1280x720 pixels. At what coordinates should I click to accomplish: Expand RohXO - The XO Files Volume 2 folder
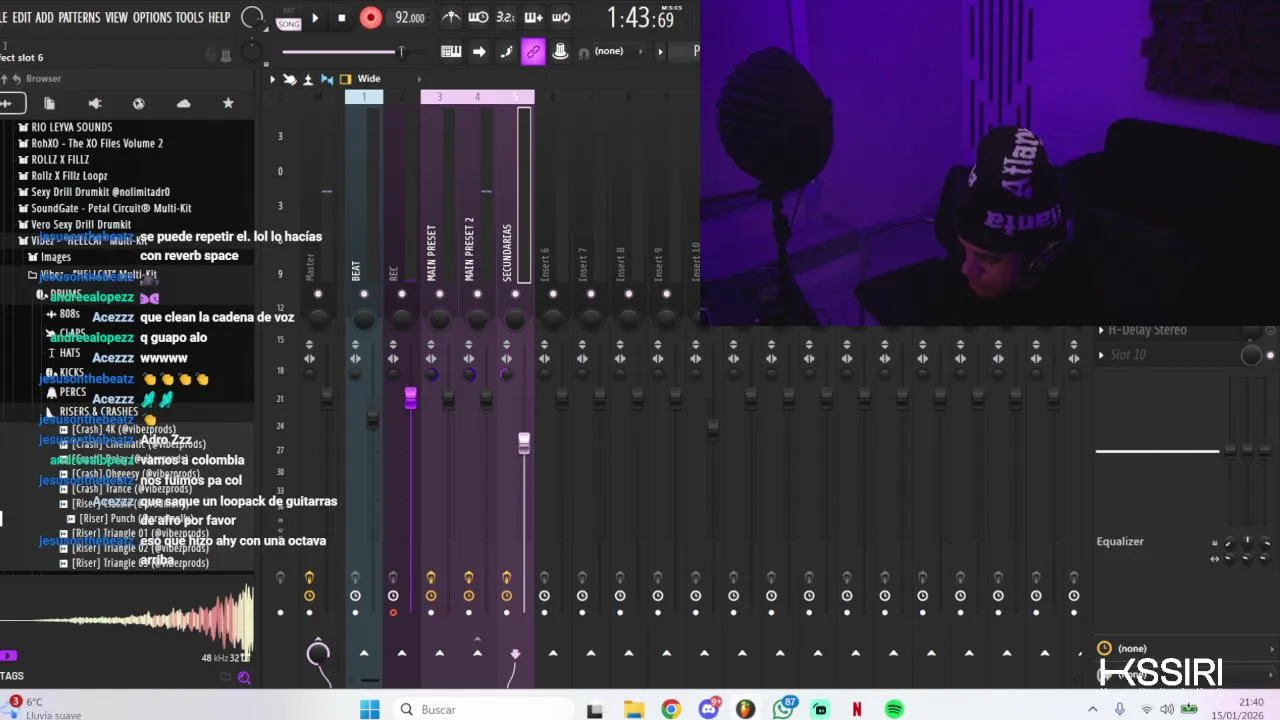pyautogui.click(x=90, y=143)
